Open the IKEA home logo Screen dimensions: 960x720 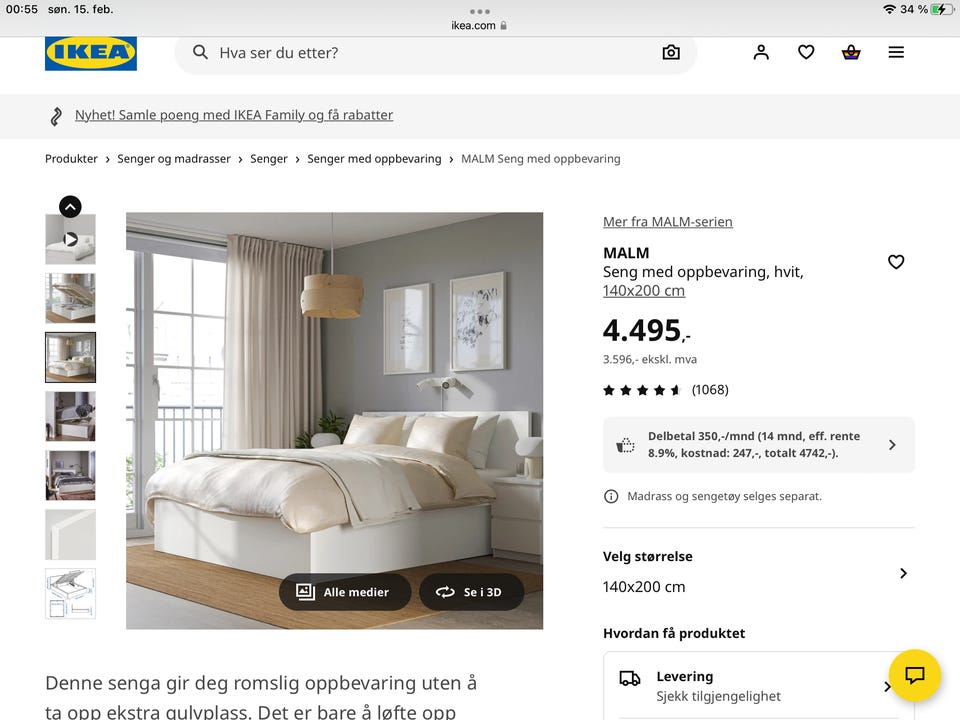click(x=91, y=53)
